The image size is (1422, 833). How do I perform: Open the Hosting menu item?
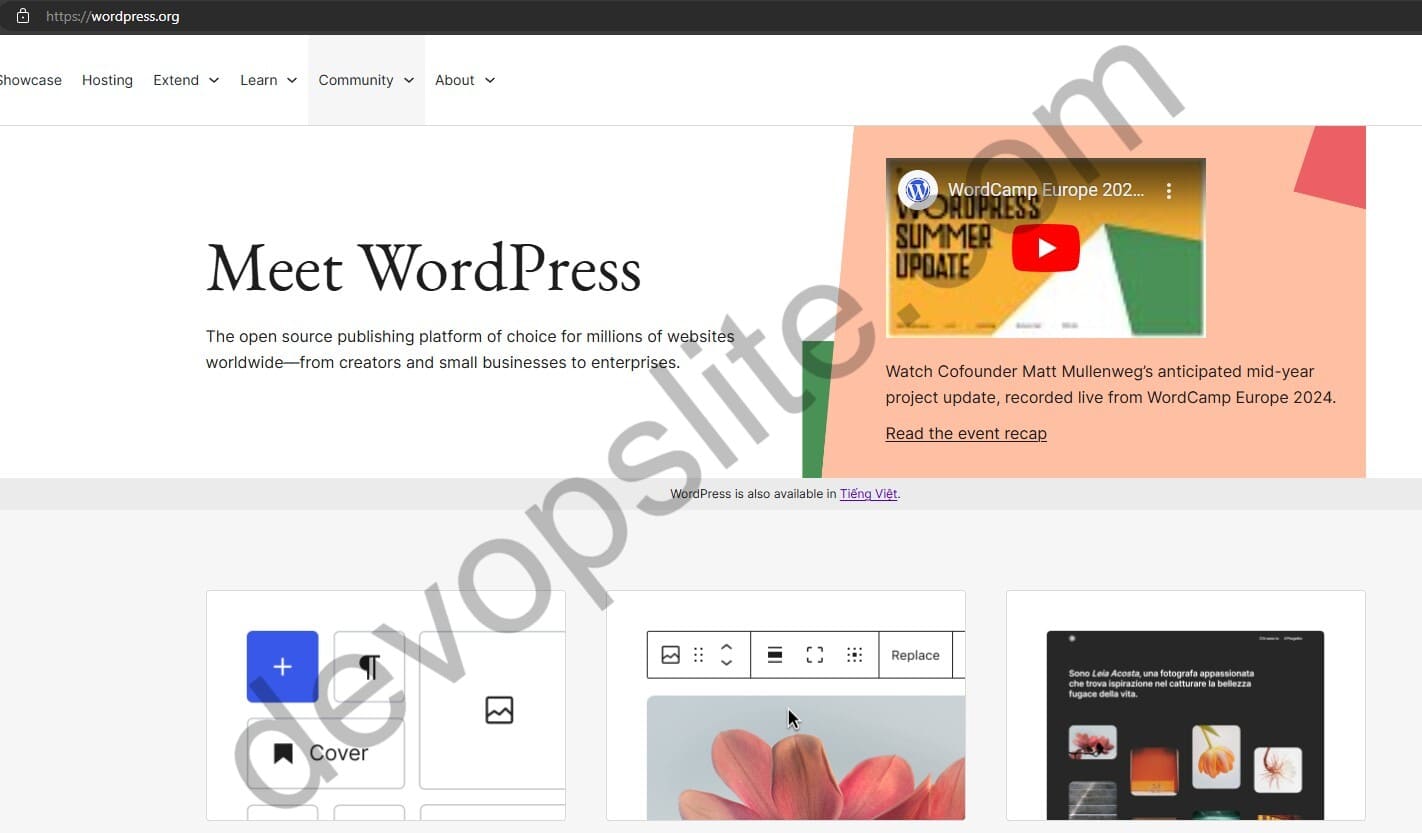[107, 80]
